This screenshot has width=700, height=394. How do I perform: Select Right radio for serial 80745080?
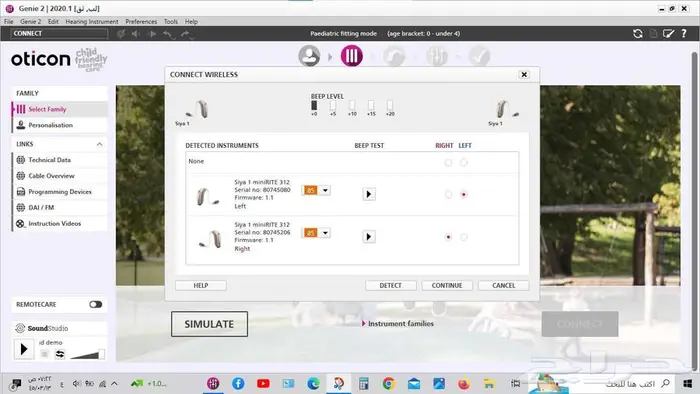click(x=448, y=195)
